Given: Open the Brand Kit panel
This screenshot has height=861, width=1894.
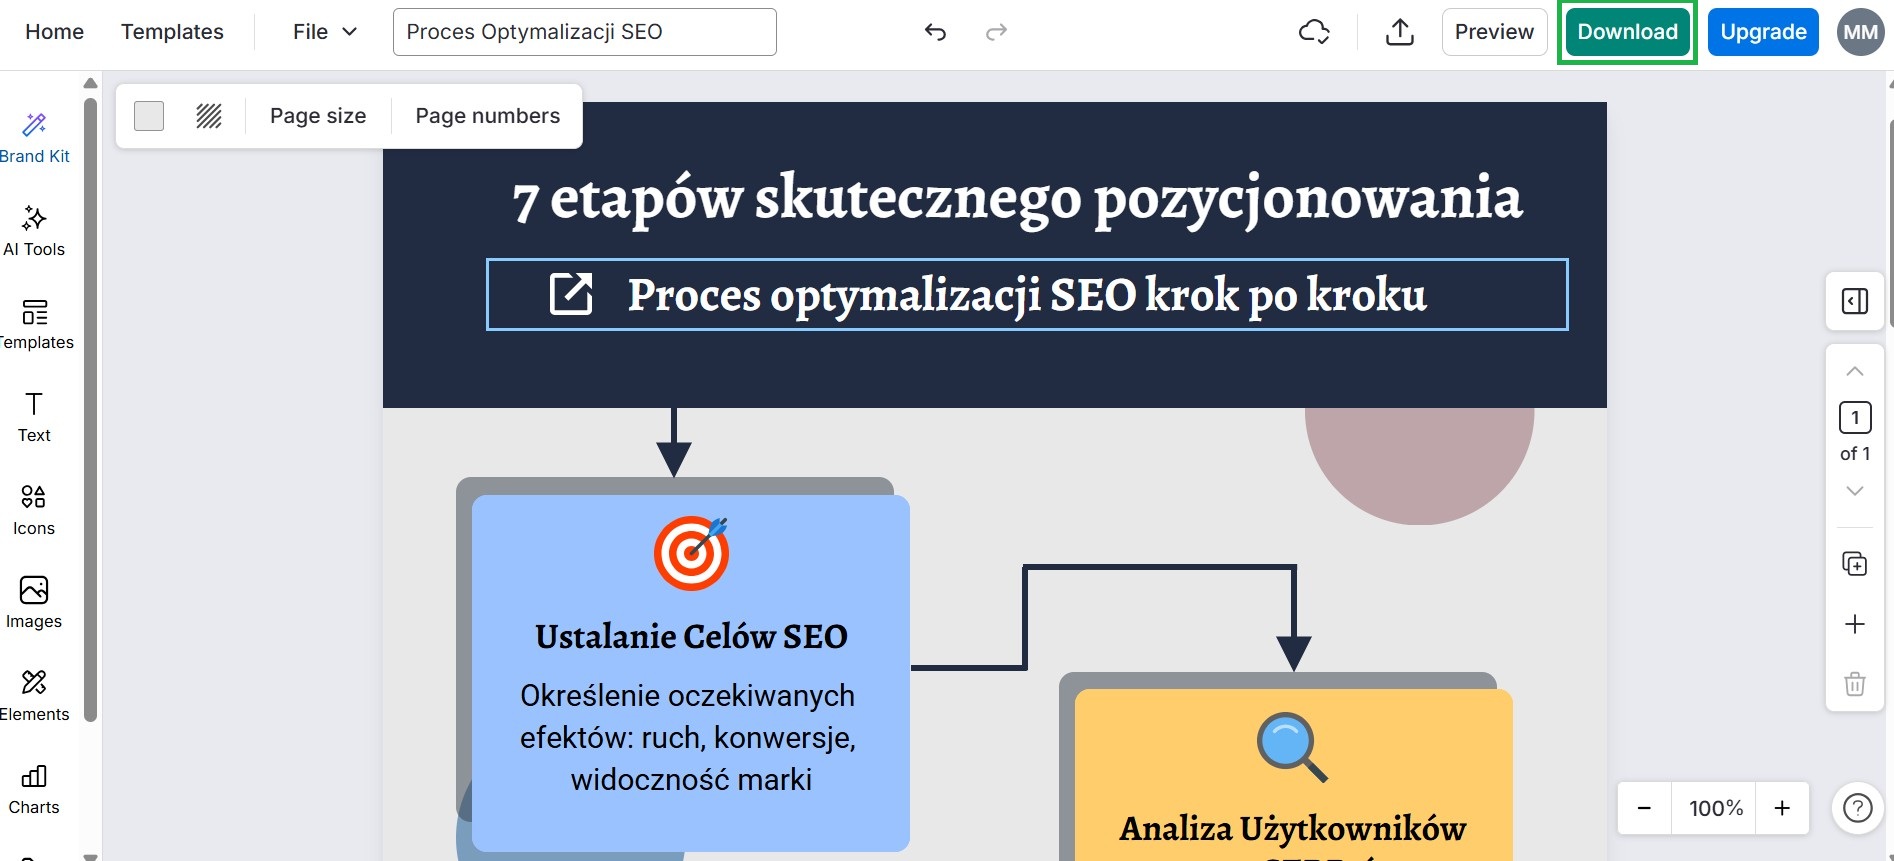Looking at the screenshot, I should click(35, 138).
